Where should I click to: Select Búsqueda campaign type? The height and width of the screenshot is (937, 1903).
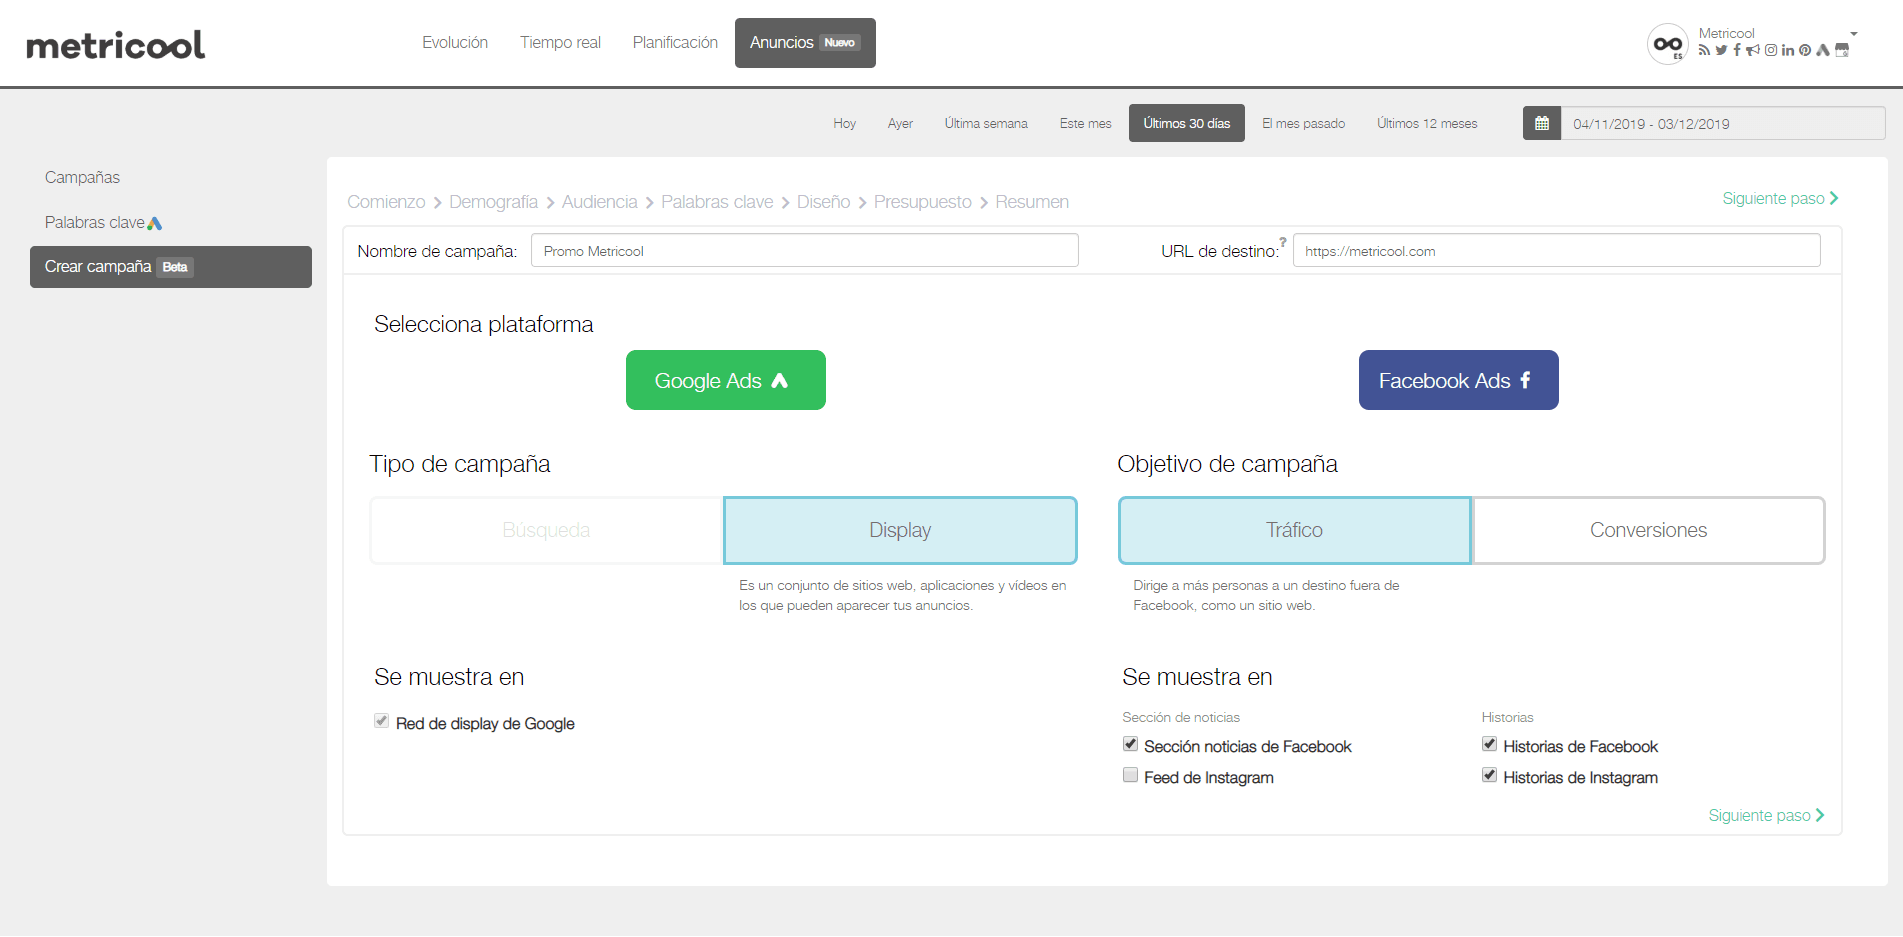click(546, 530)
